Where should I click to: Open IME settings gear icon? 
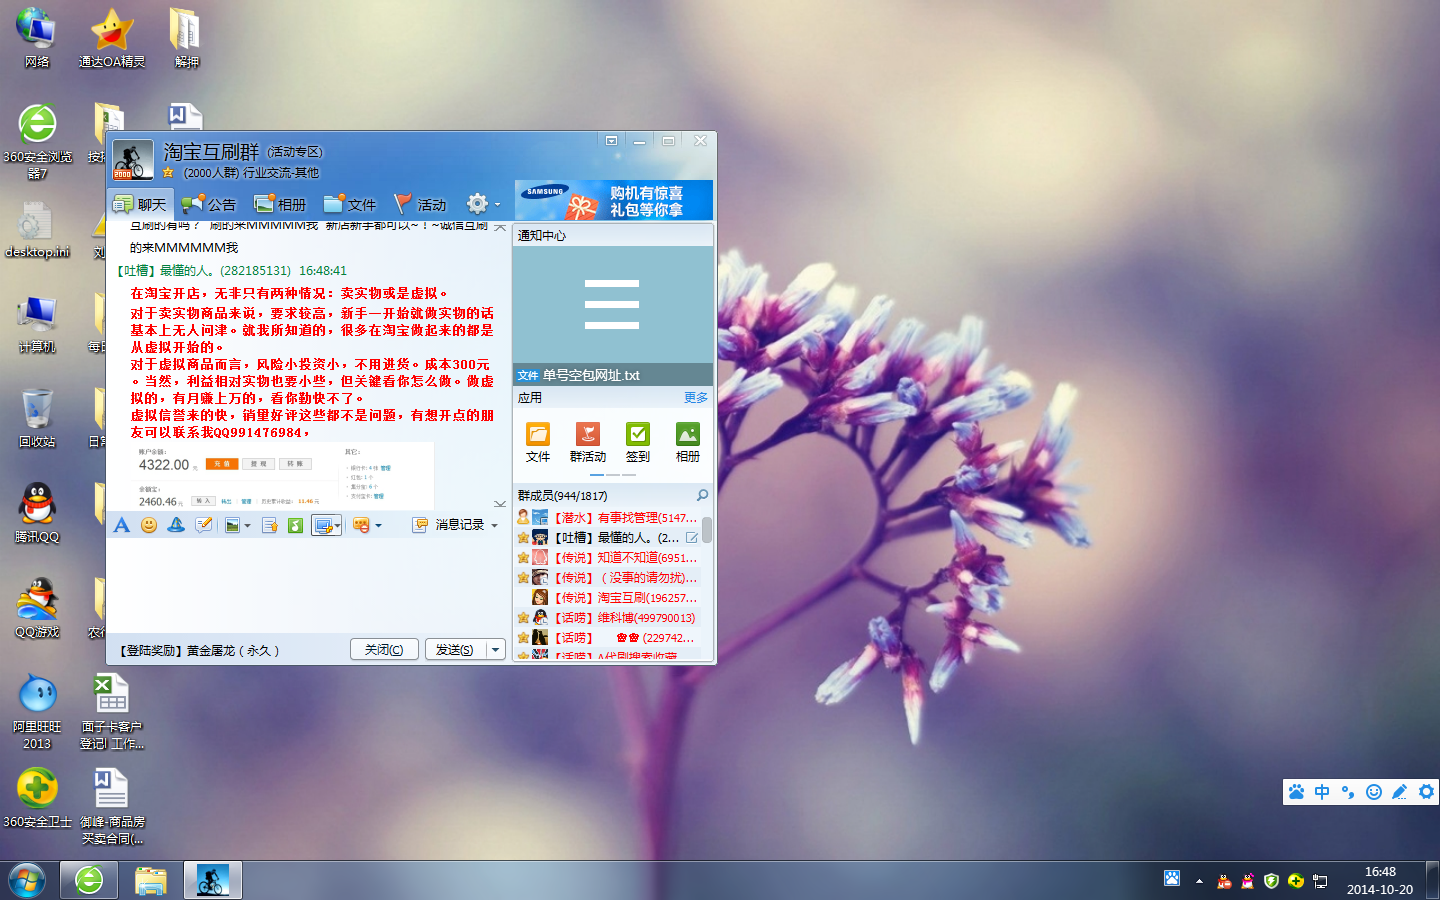coord(1426,792)
